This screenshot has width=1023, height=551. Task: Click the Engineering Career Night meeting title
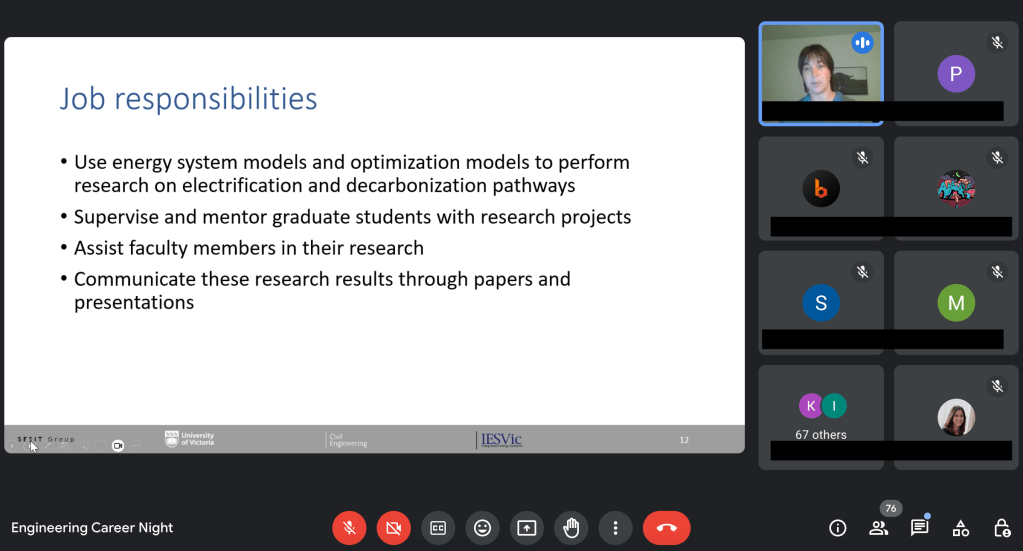92,528
